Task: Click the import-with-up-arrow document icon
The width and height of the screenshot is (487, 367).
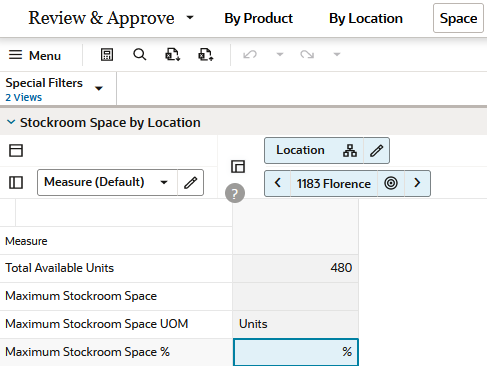Action: tap(205, 54)
